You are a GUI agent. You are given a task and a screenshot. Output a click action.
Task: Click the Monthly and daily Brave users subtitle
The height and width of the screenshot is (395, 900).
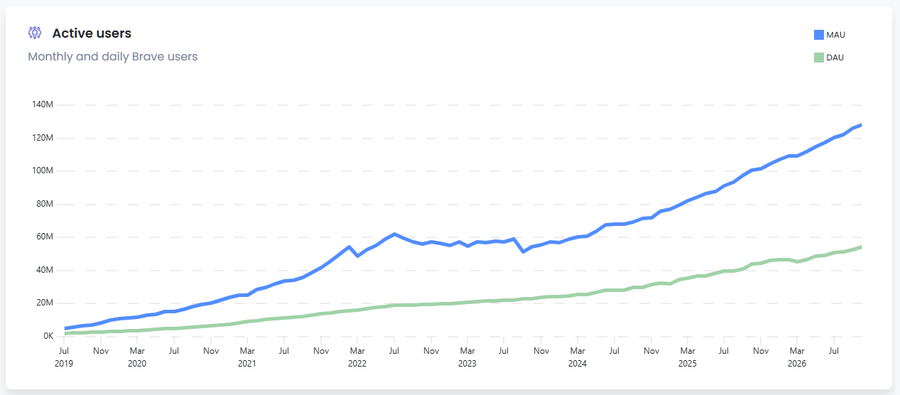pos(113,57)
